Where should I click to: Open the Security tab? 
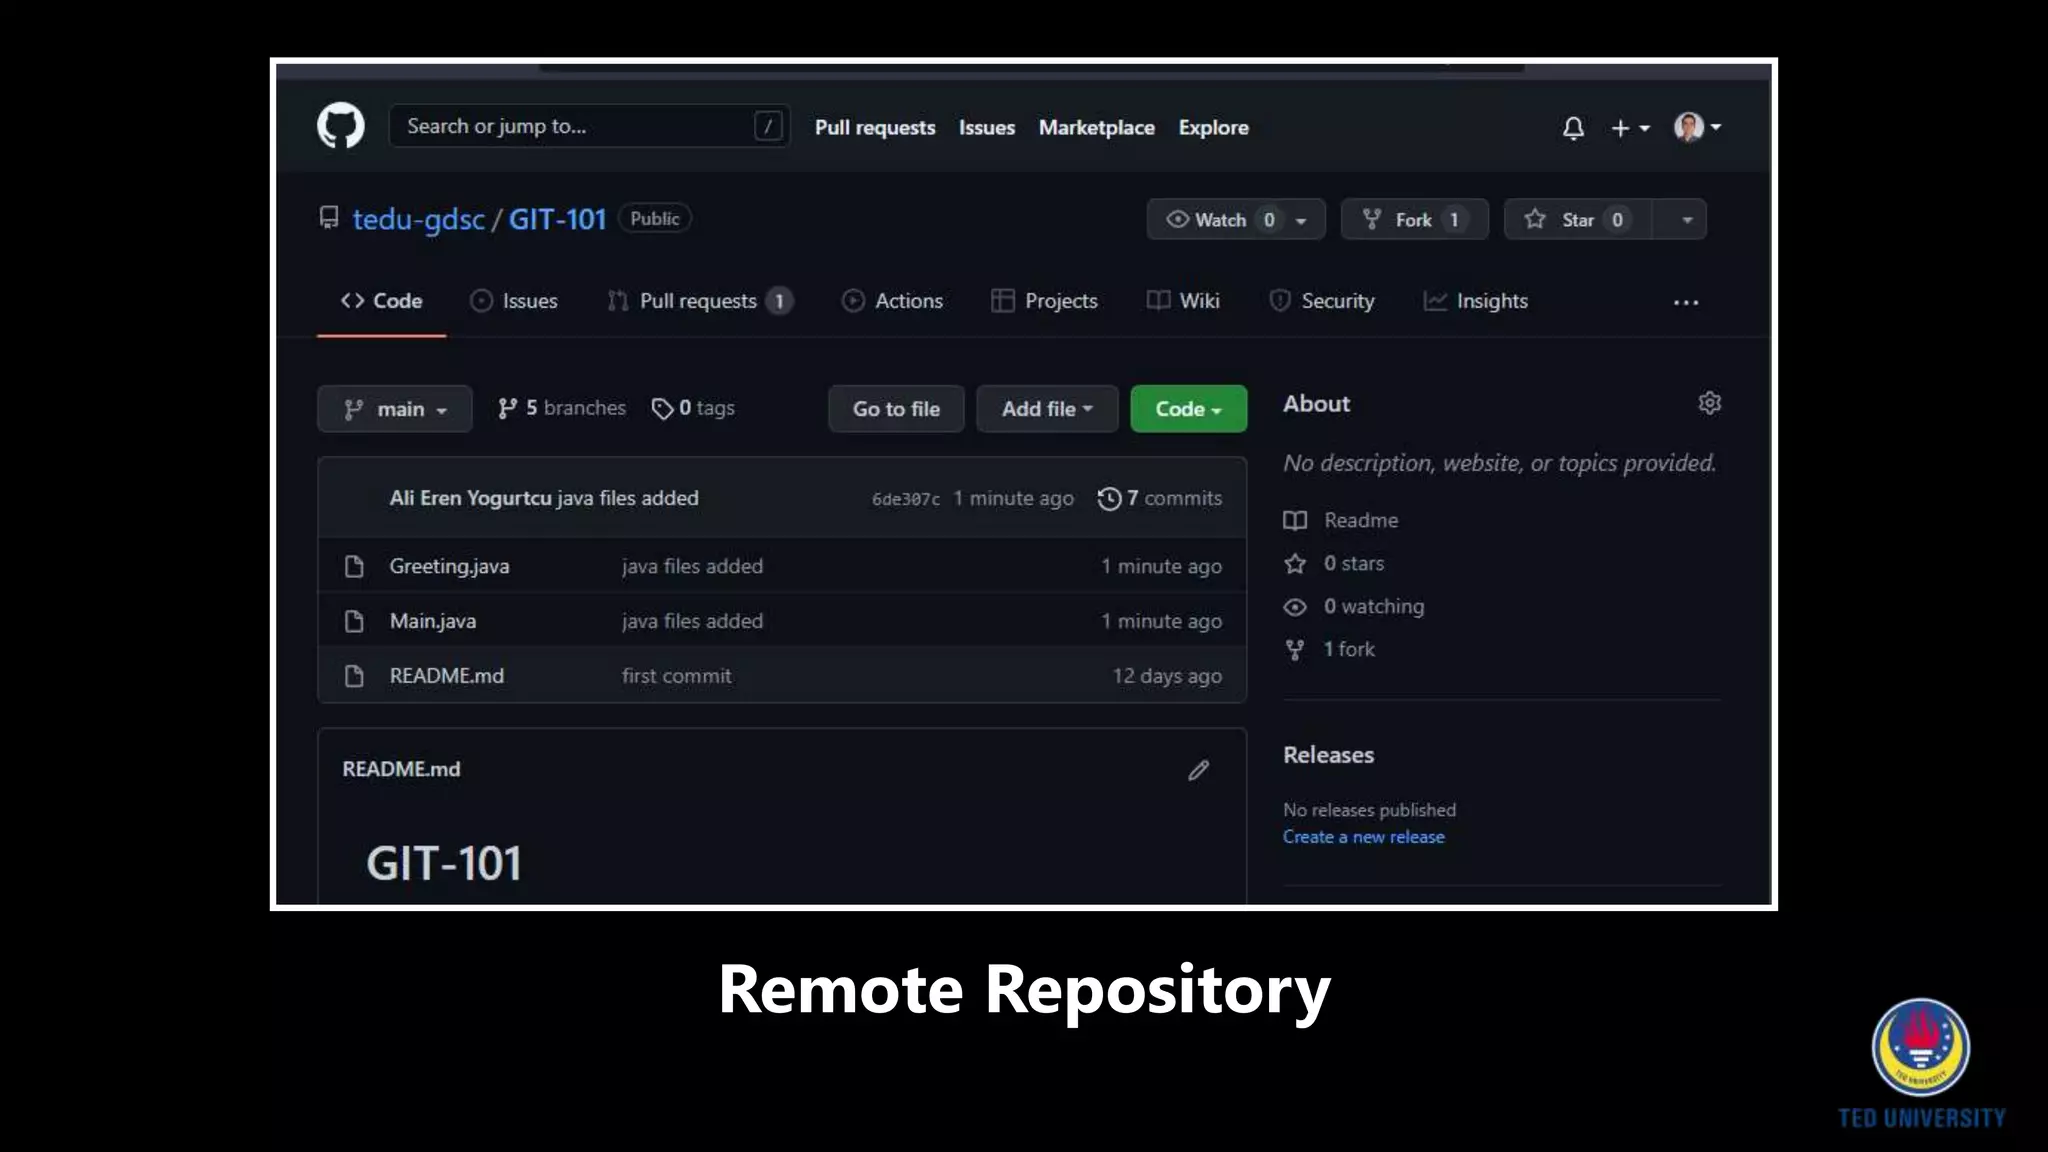1321,301
